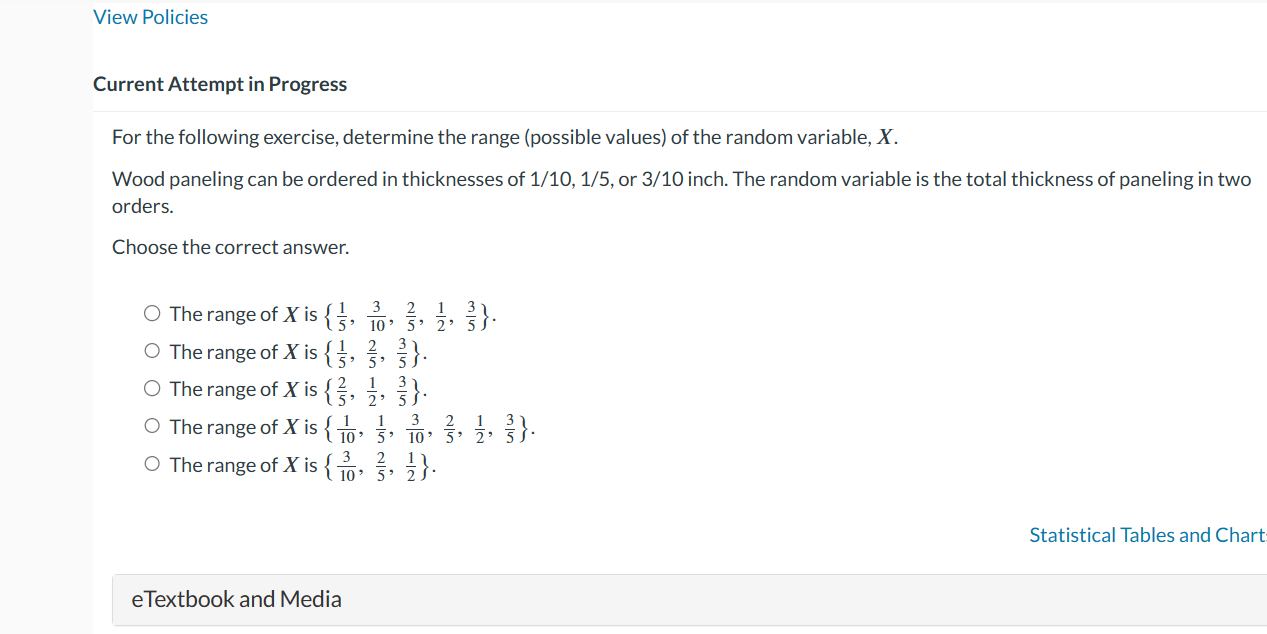
Task: Open the View Policies link
Action: coord(150,17)
